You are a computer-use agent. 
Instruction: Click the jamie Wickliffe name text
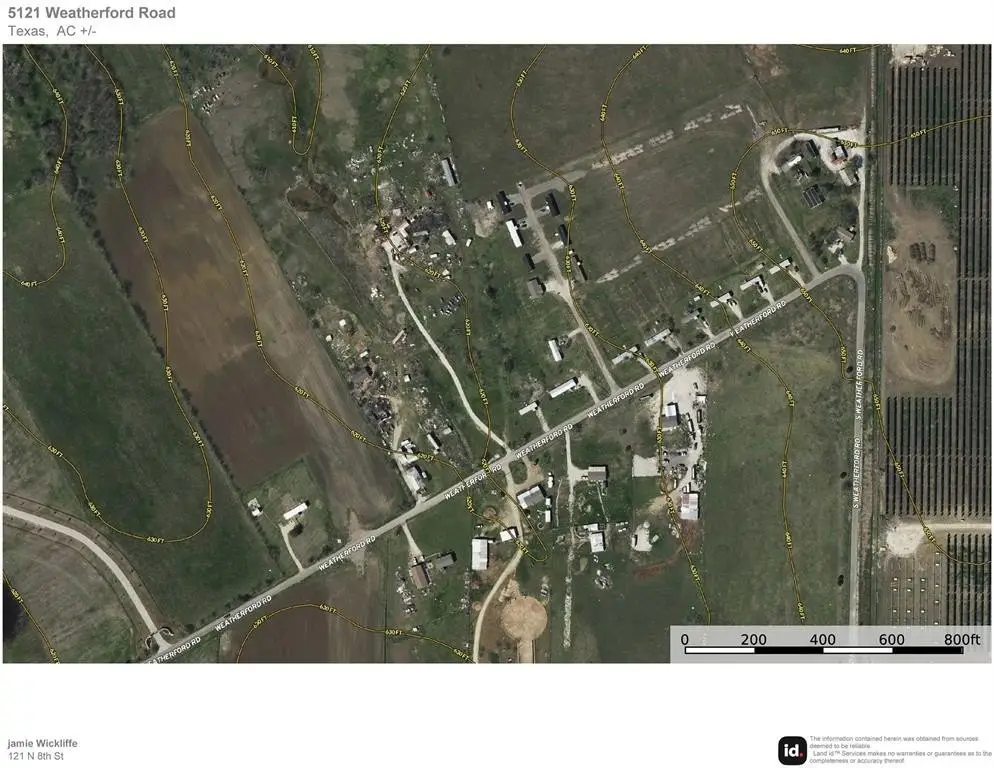pyautogui.click(x=42, y=743)
